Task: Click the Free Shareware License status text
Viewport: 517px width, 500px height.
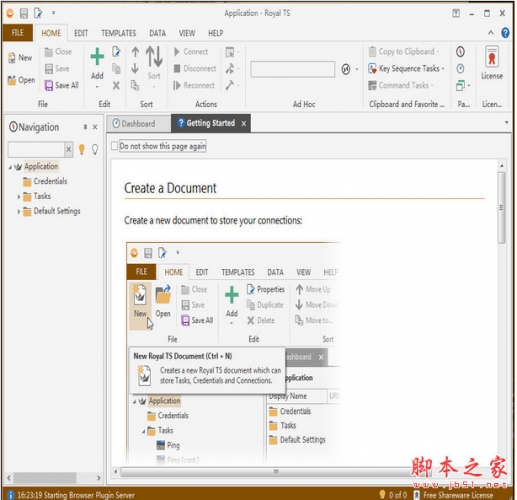Action: pyautogui.click(x=458, y=495)
